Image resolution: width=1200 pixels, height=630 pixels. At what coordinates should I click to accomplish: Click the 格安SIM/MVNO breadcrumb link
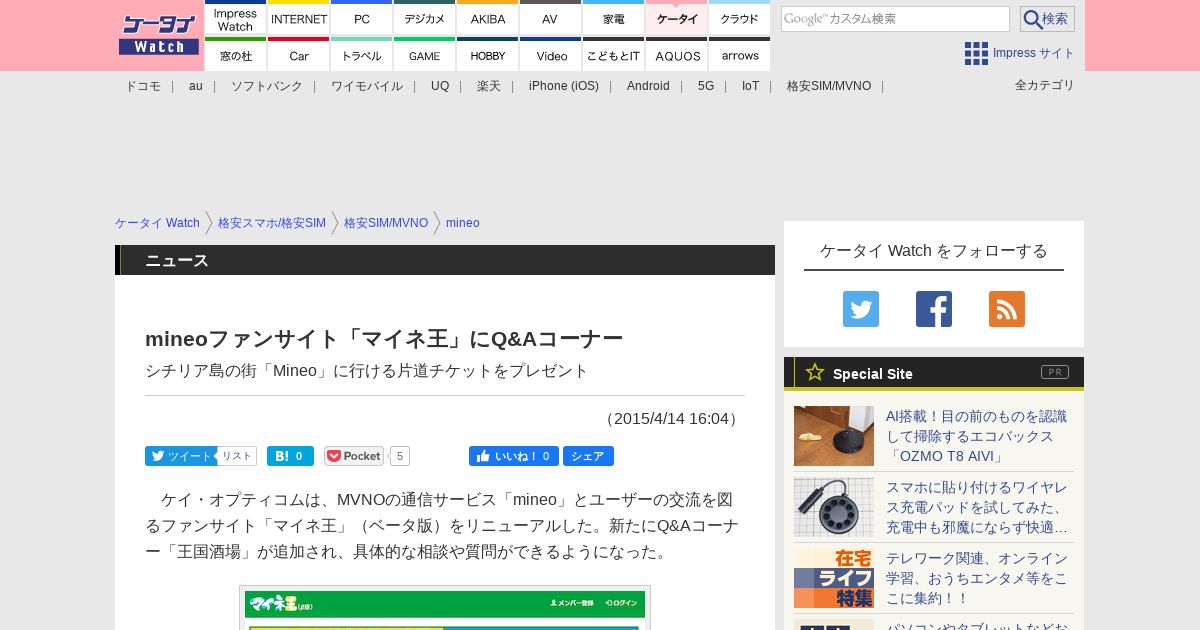click(x=386, y=223)
